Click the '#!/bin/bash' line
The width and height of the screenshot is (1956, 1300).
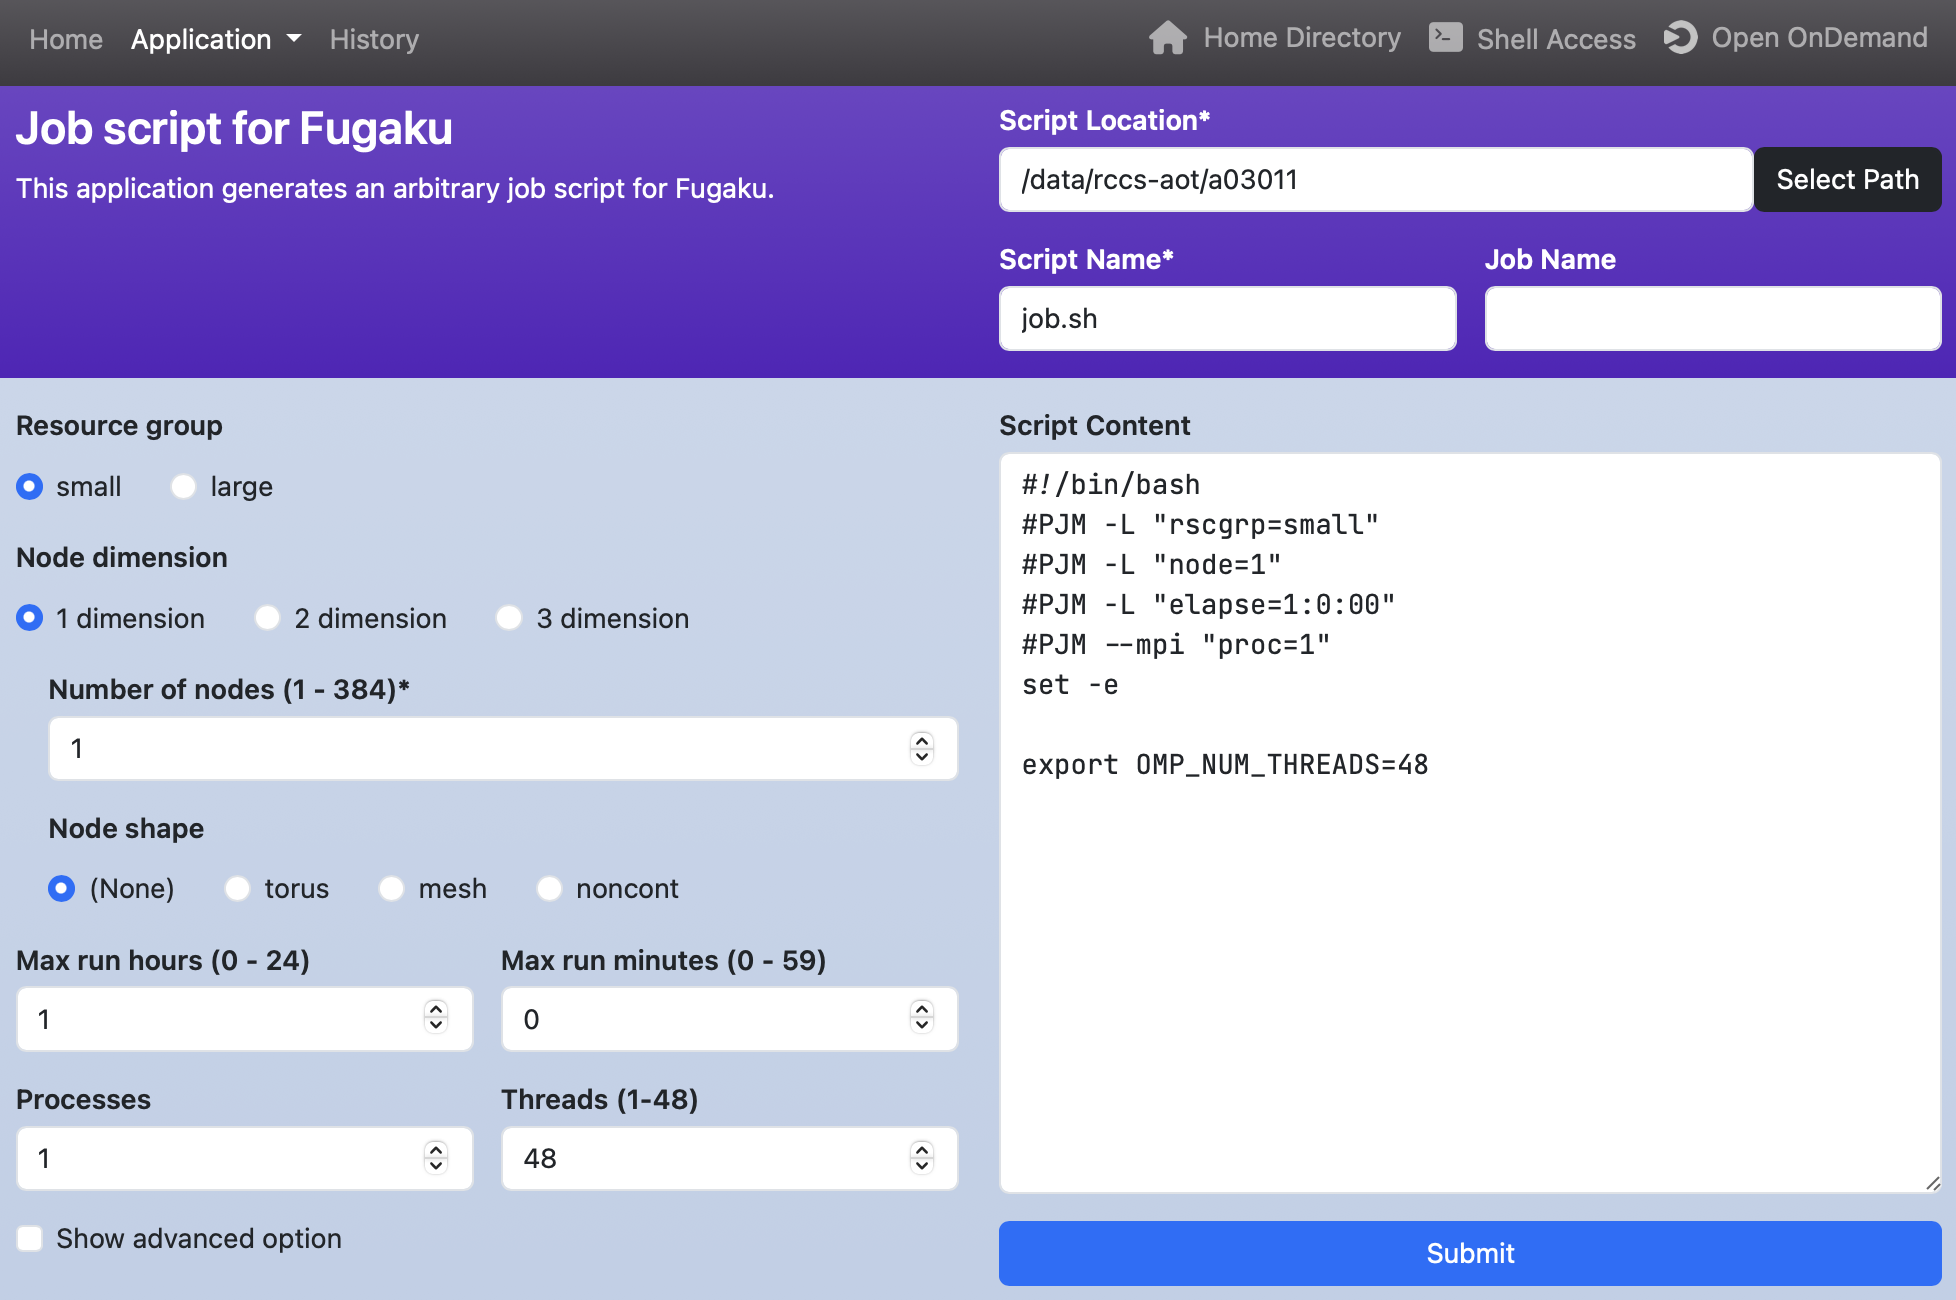point(1111,485)
